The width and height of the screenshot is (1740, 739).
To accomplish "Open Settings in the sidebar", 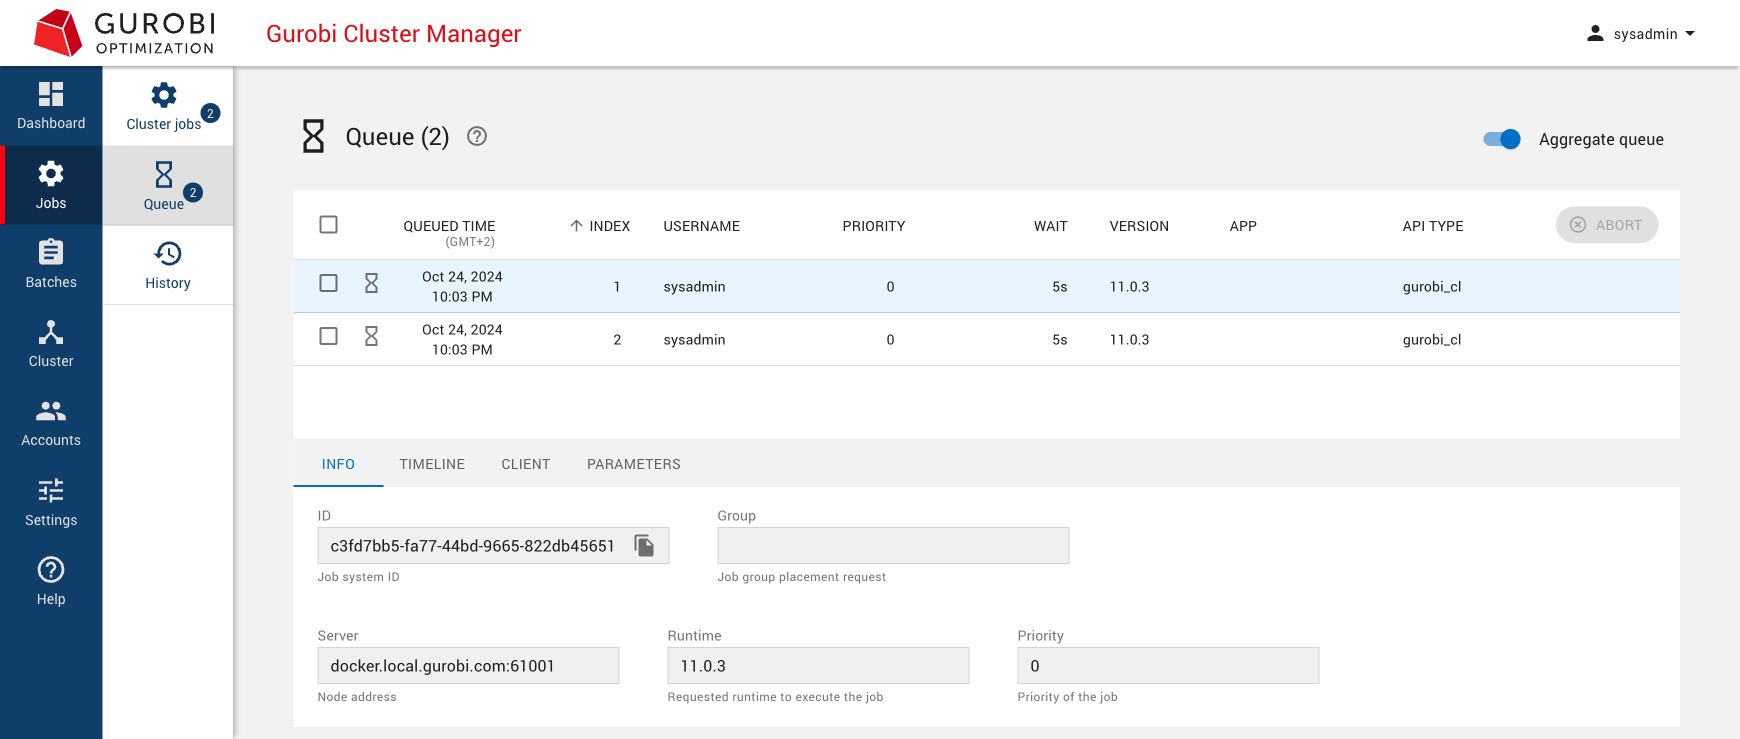I will pos(51,503).
